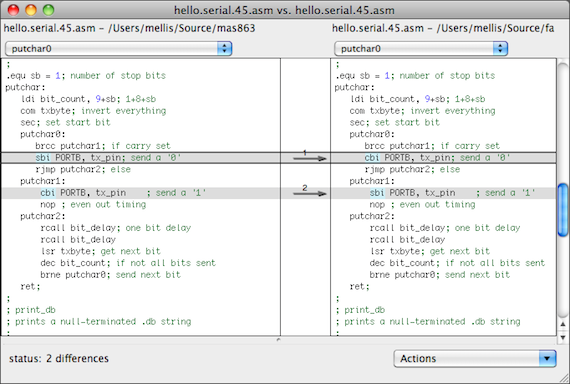The image size is (570, 384).
Task: Click right 'nop ; even out timing' line
Action: 422,204
